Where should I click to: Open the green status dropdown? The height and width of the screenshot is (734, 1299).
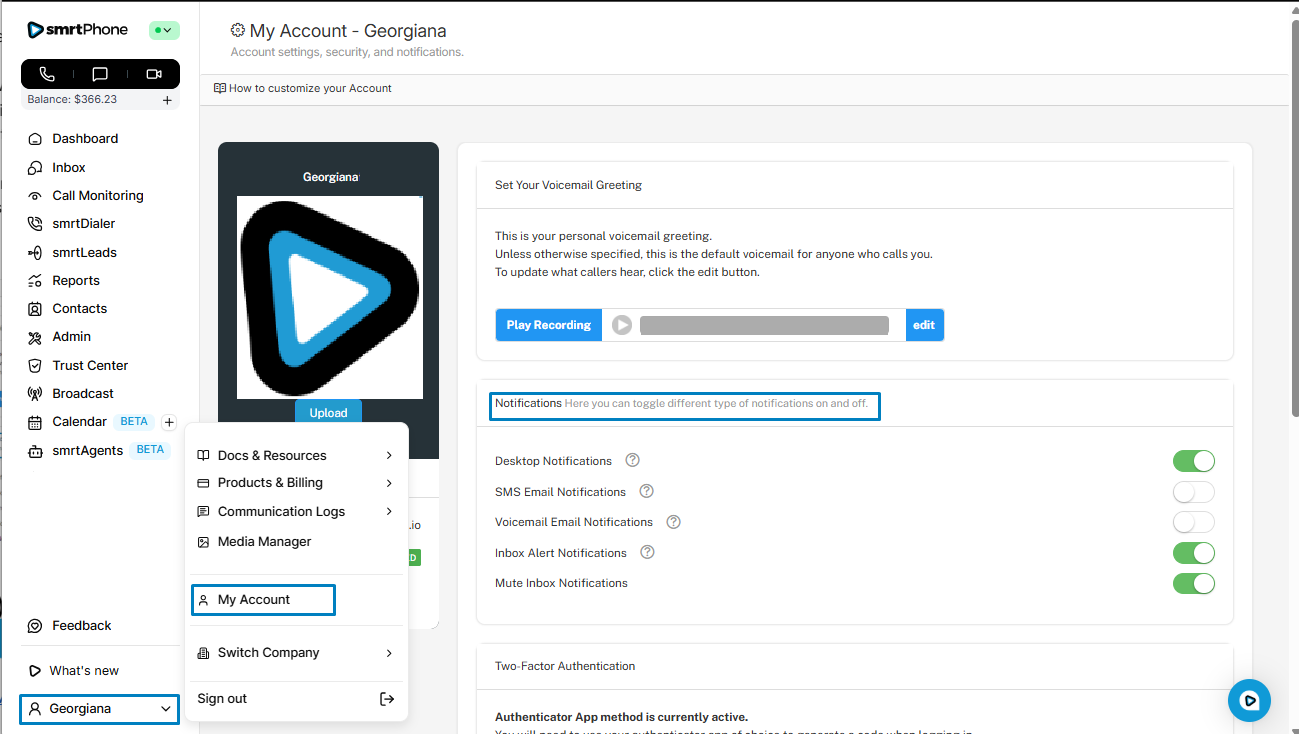pos(164,30)
